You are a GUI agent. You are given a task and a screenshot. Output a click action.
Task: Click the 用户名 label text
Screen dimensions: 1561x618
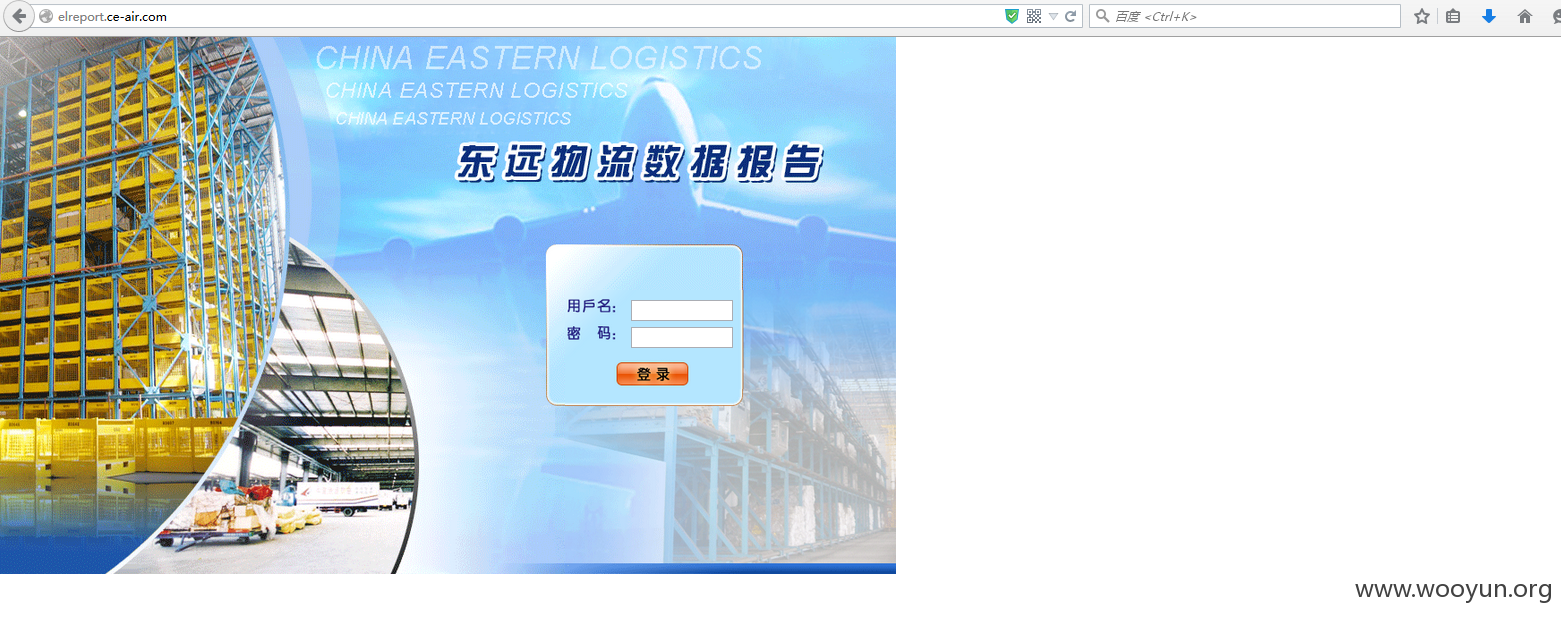pyautogui.click(x=591, y=306)
